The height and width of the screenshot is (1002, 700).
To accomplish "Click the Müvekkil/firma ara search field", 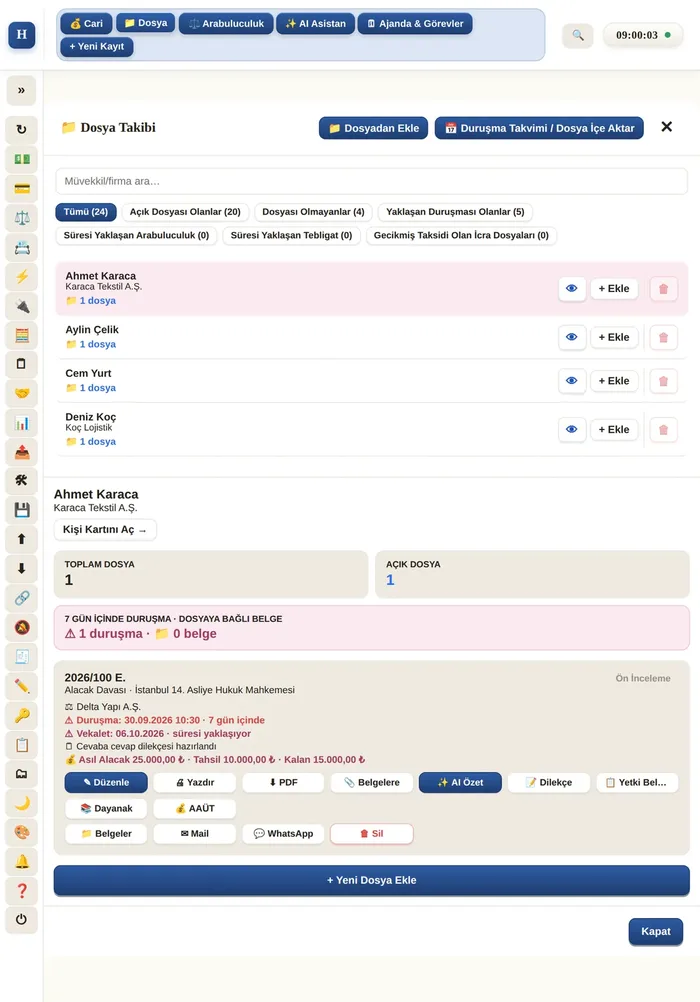I will (x=371, y=181).
